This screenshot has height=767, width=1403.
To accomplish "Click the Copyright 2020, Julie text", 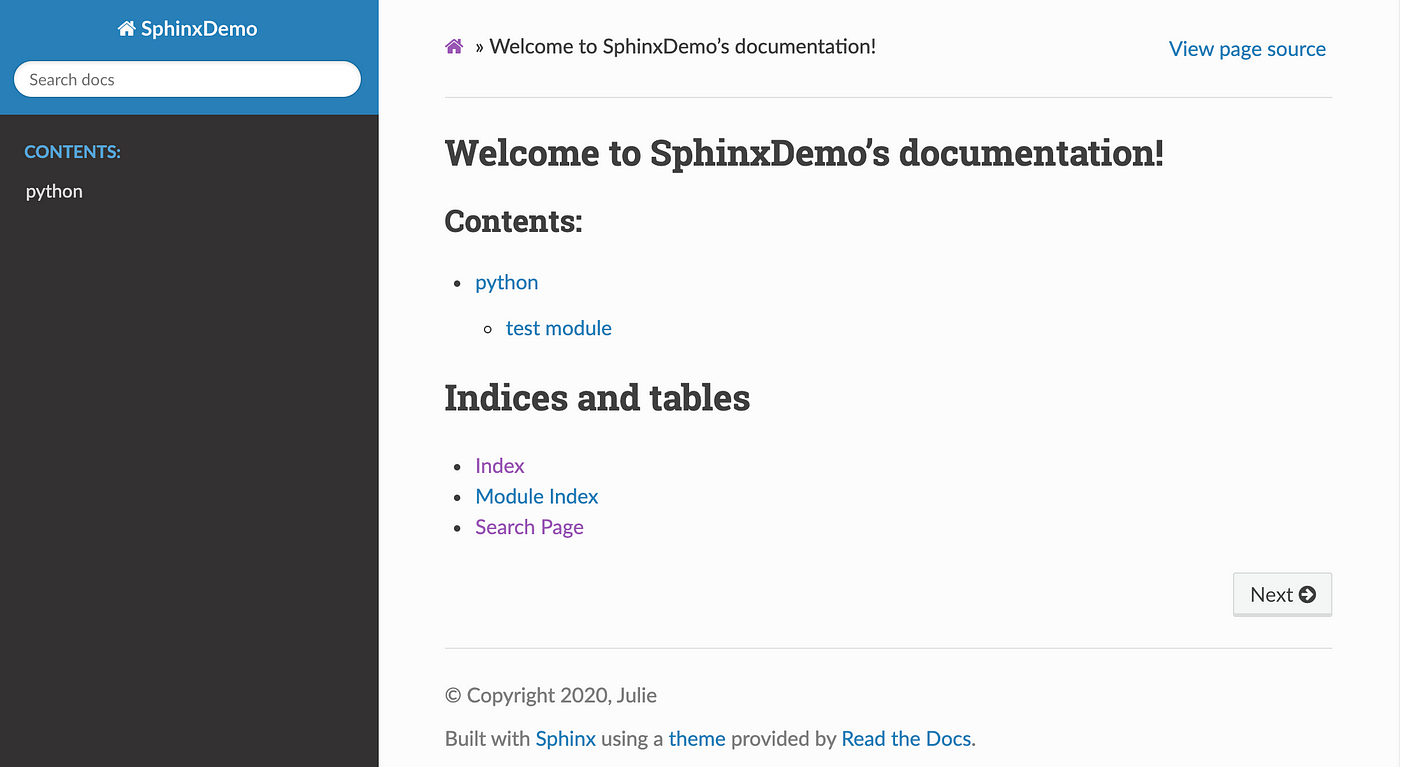I will point(551,695).
